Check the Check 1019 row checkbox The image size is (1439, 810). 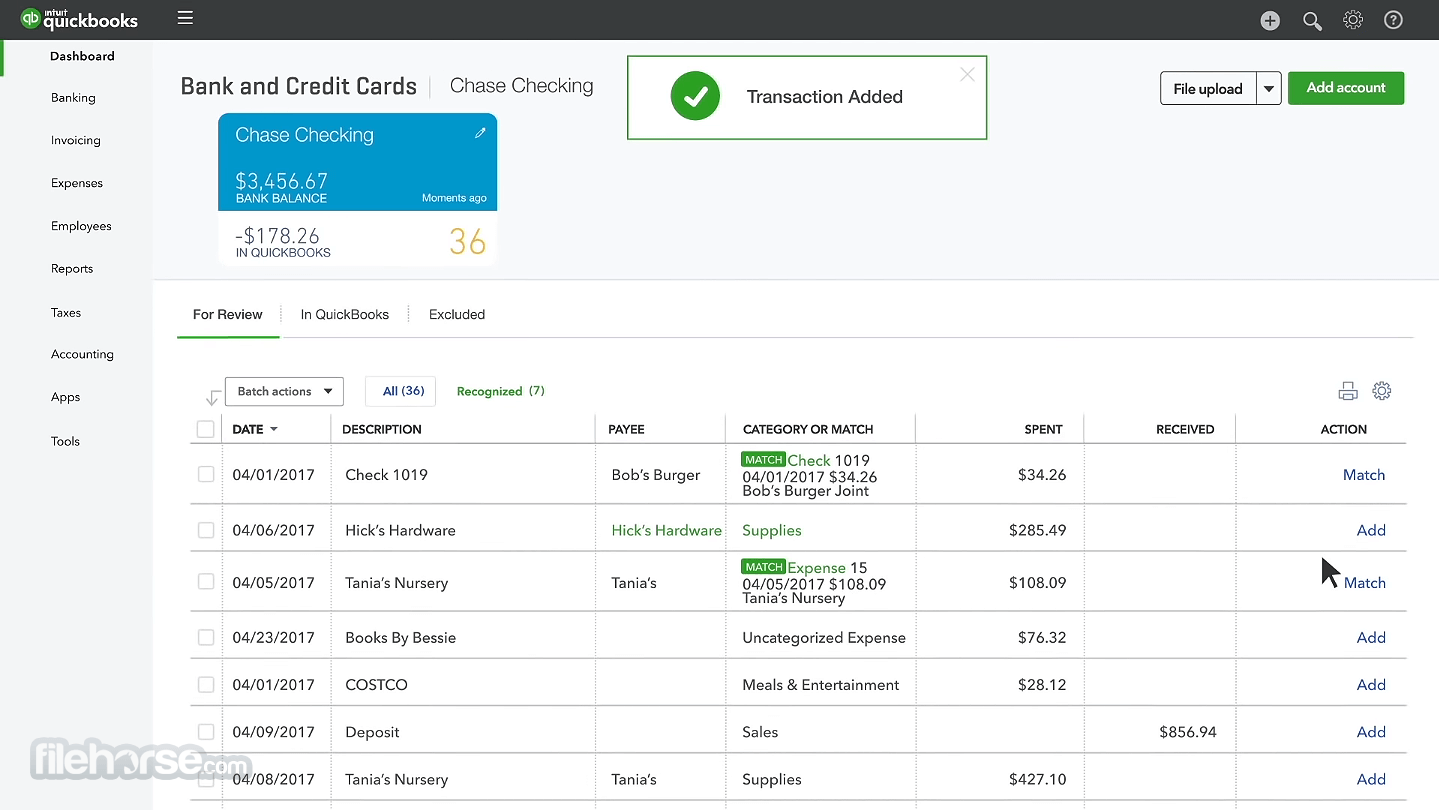tap(206, 474)
